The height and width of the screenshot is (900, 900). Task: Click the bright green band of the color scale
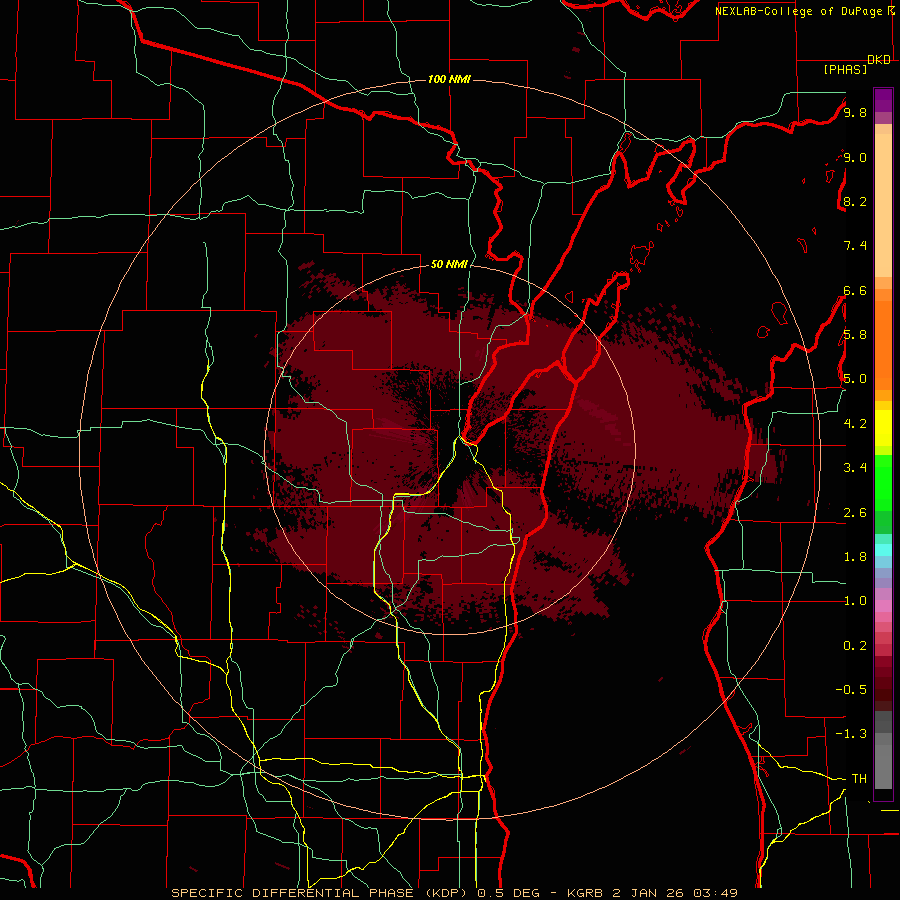[883, 483]
